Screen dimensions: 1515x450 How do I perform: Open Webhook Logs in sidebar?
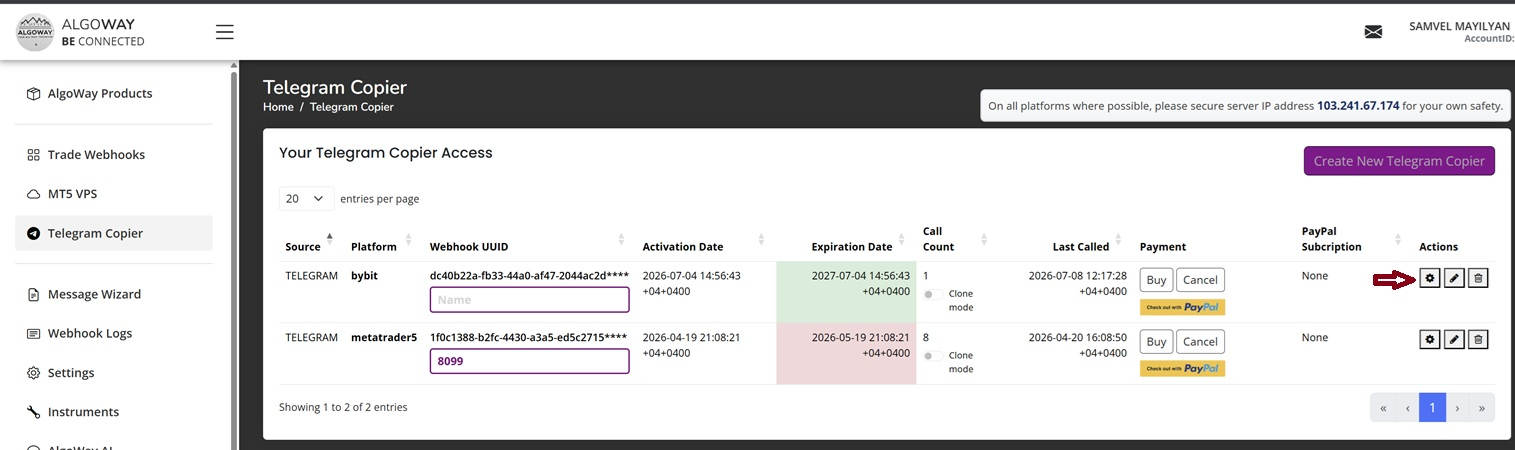pyautogui.click(x=90, y=333)
